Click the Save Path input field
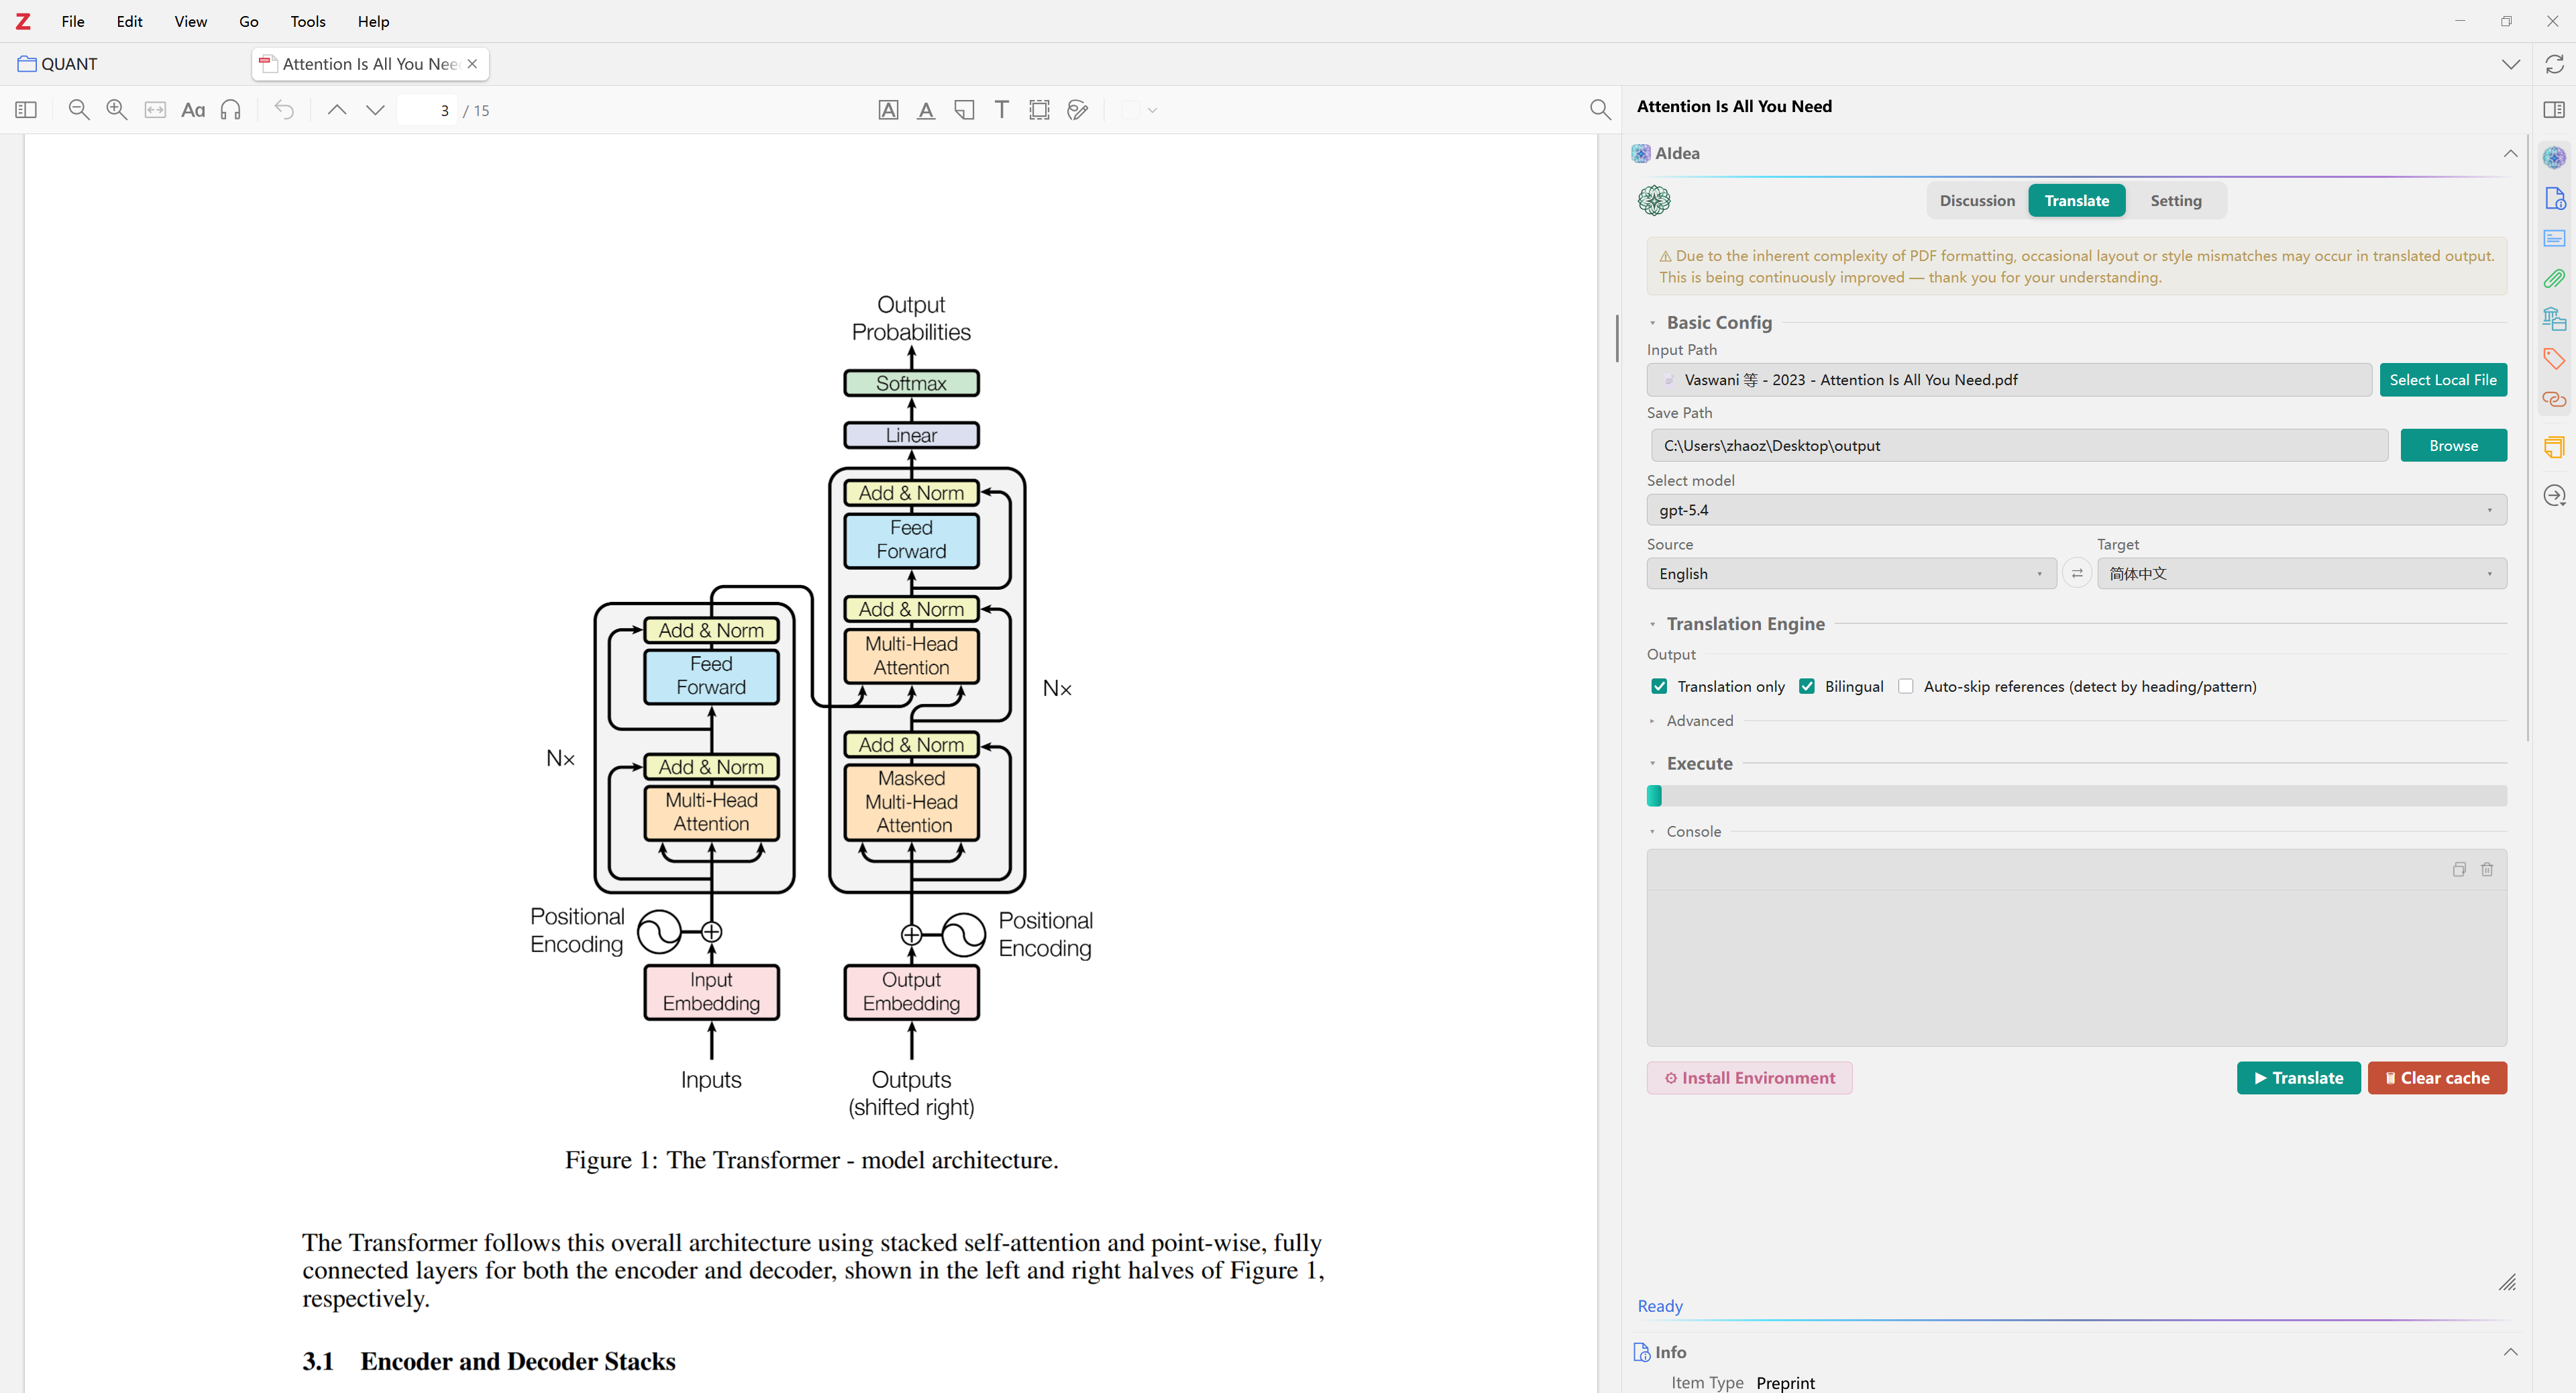Viewport: 2576px width, 1393px height. tap(2019, 445)
